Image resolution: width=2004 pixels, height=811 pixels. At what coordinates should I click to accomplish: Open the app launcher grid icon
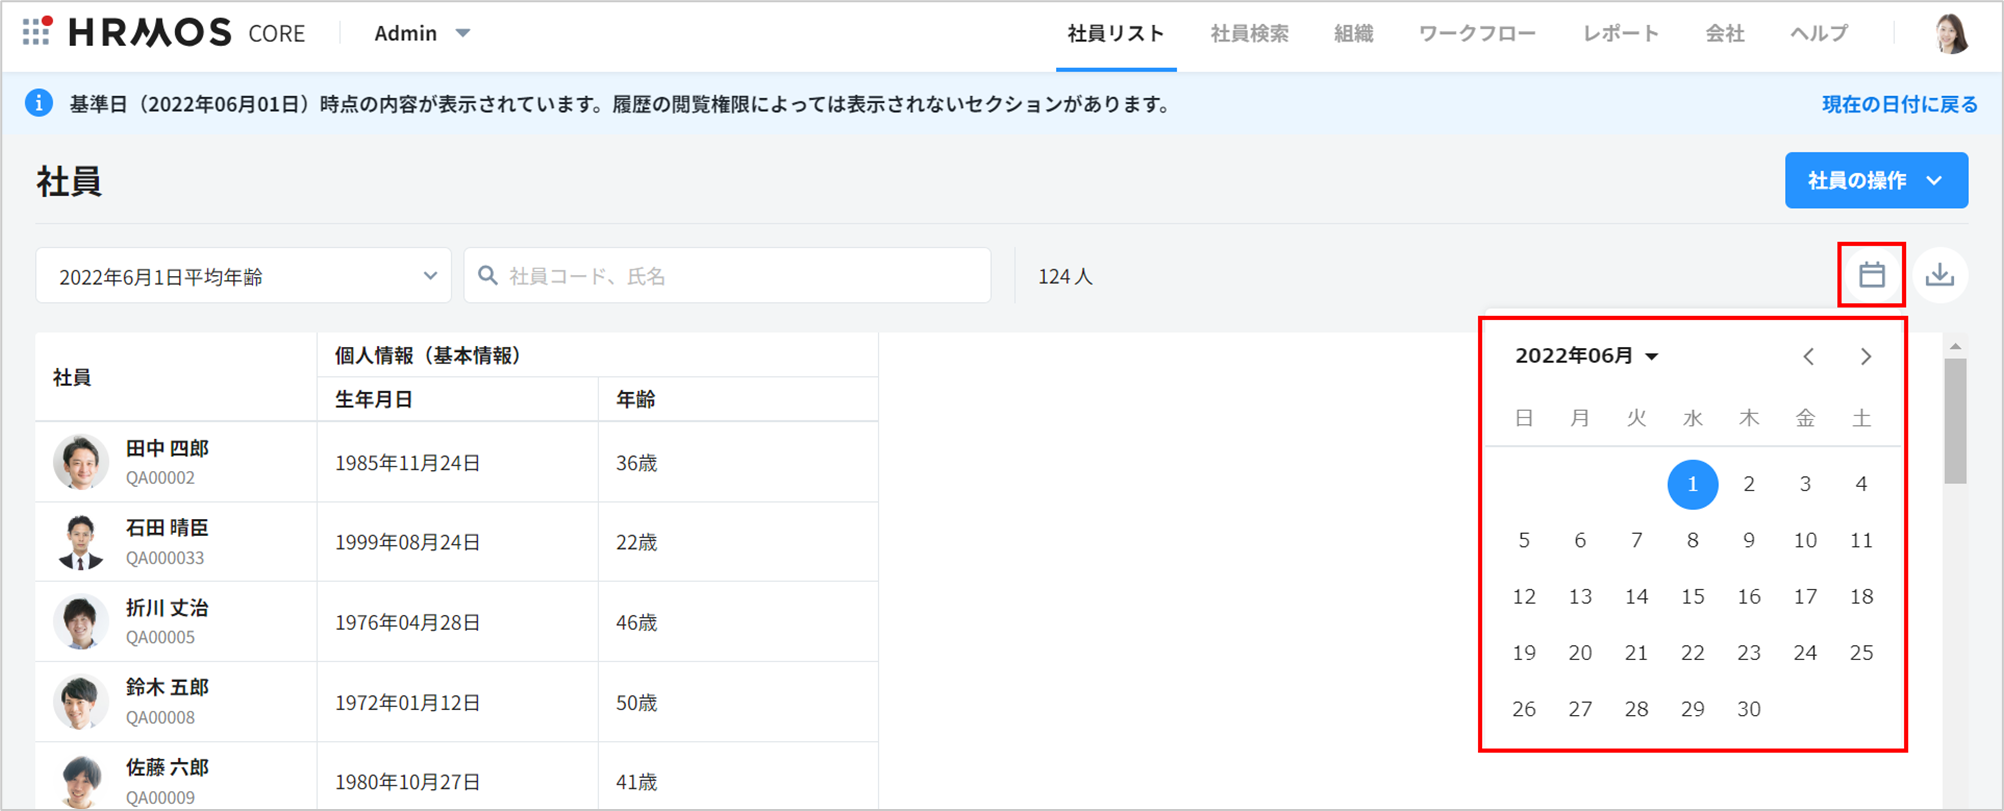pyautogui.click(x=36, y=32)
